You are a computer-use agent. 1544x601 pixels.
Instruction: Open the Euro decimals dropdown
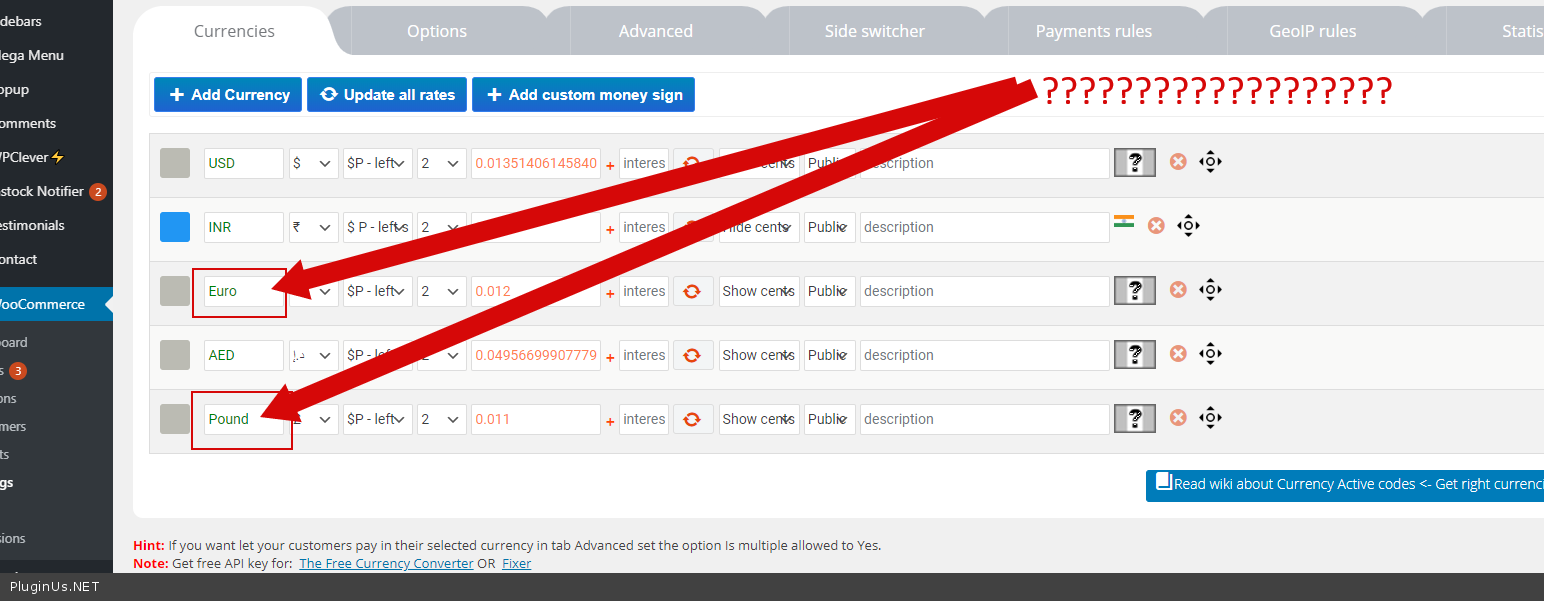pos(442,291)
